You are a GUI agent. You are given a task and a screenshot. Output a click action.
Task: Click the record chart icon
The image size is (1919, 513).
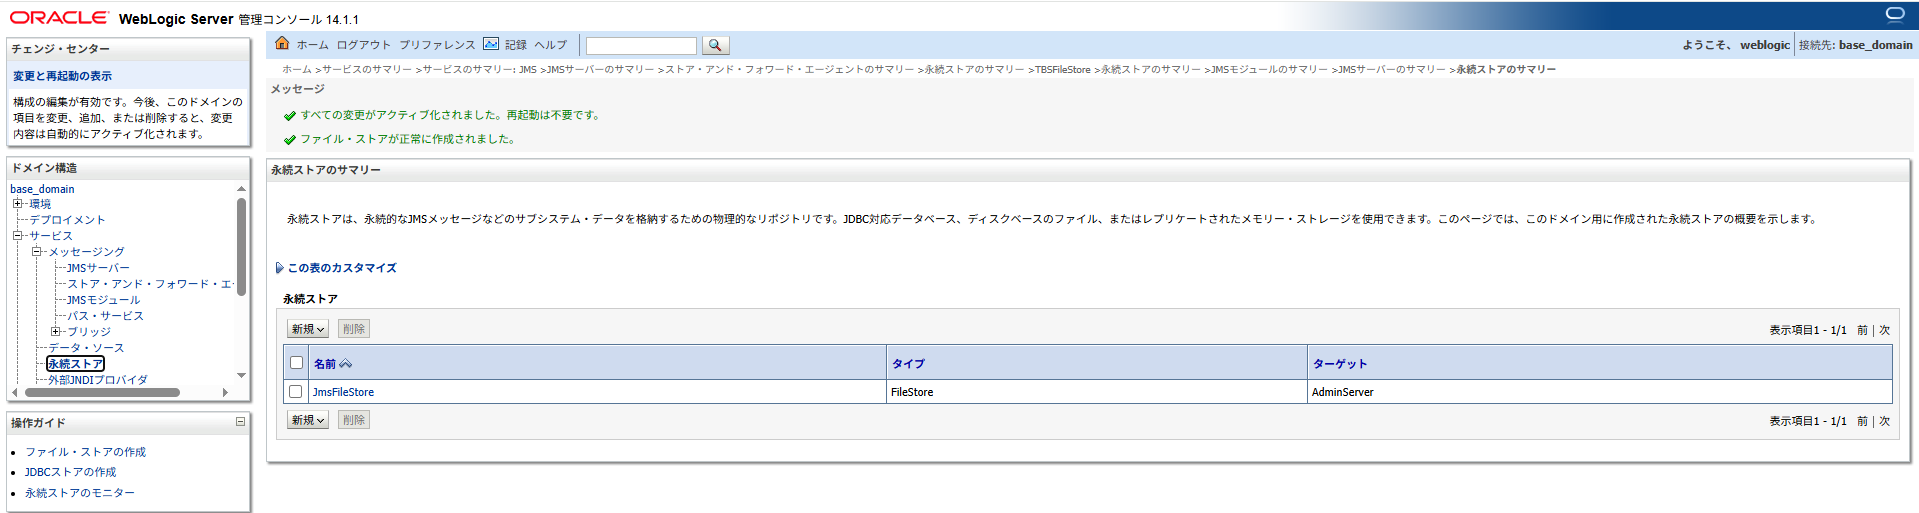(491, 44)
